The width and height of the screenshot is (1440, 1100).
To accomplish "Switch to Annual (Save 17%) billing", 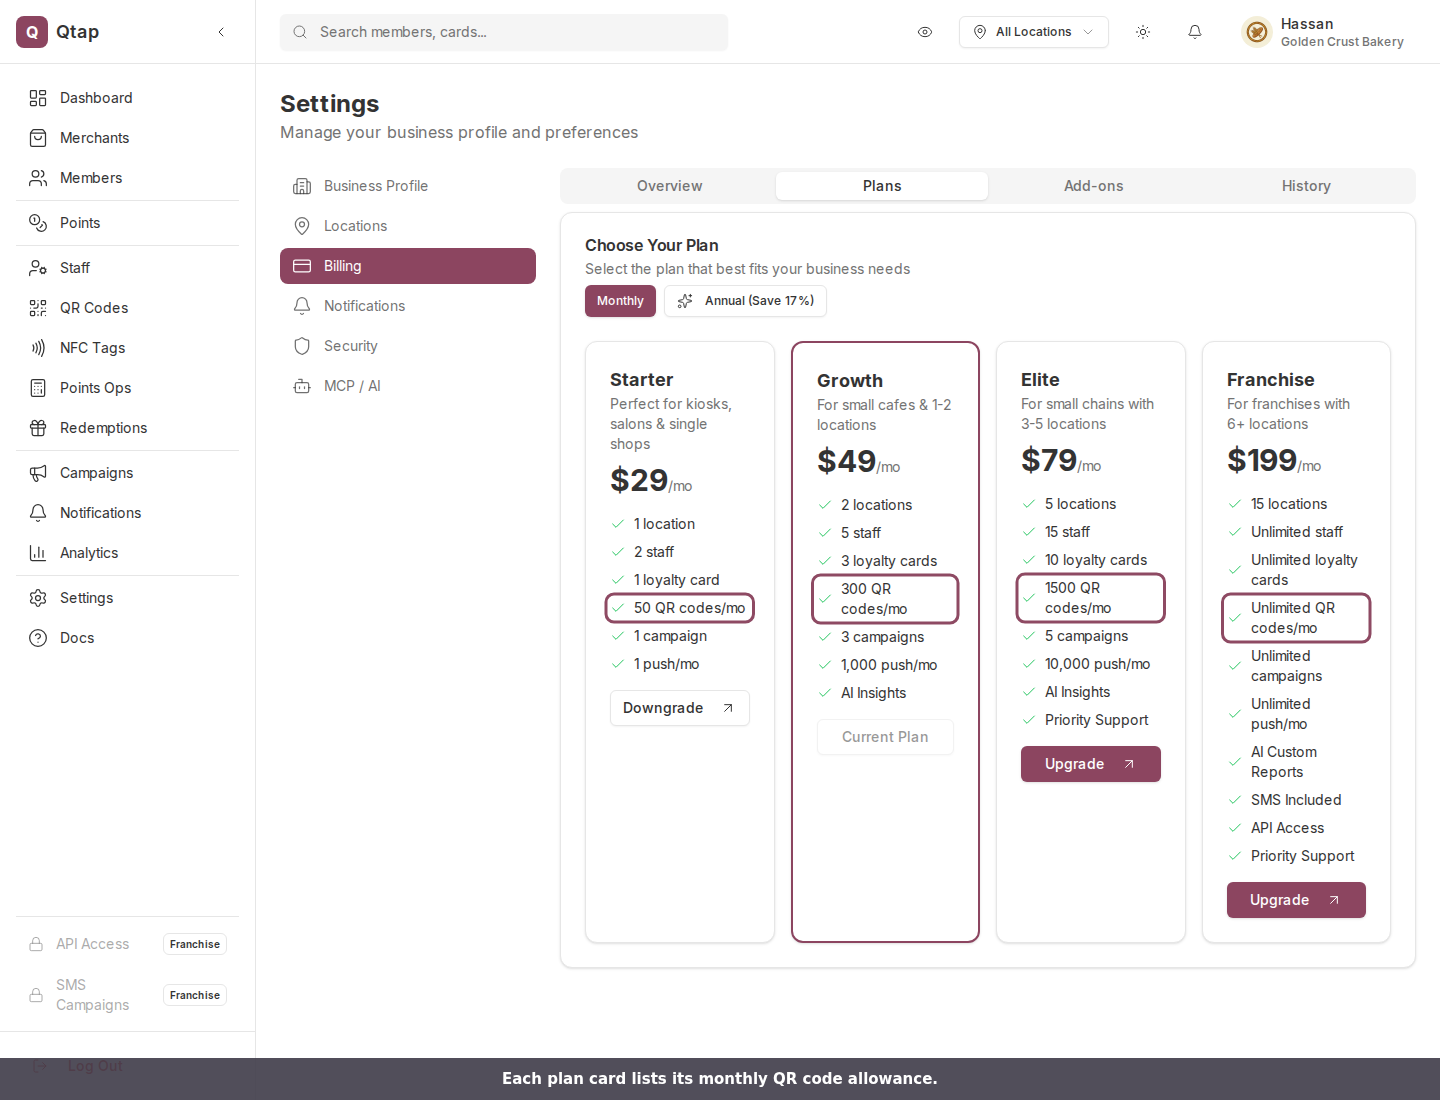I will coord(745,301).
